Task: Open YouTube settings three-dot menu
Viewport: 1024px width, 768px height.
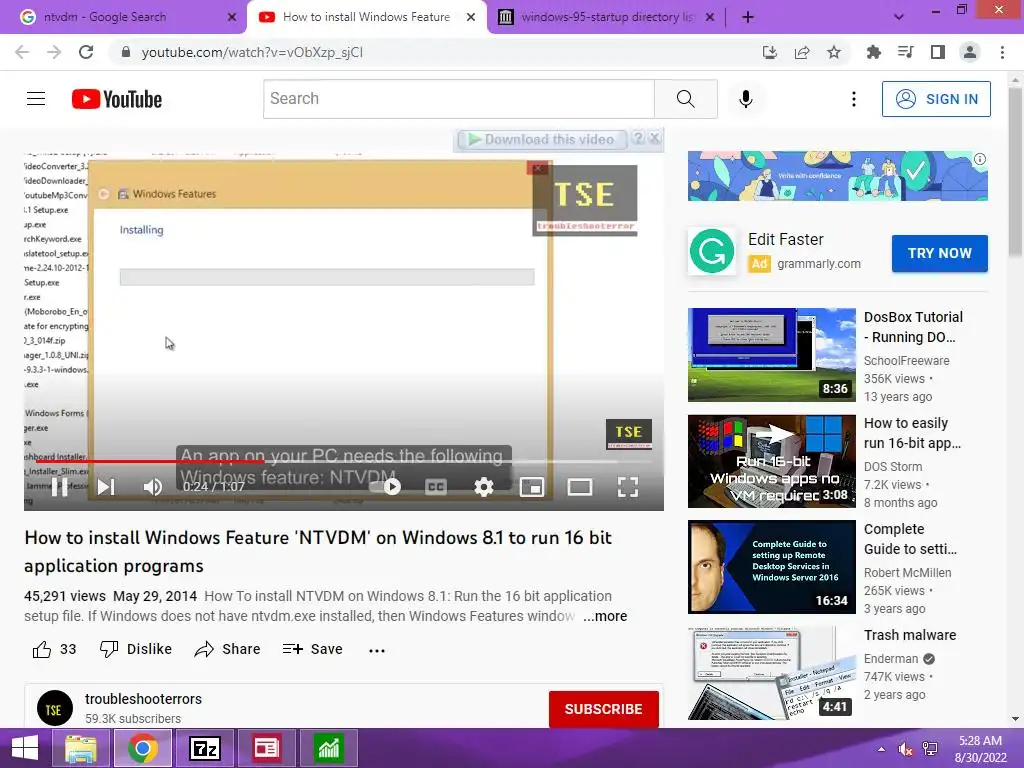Action: 854,99
